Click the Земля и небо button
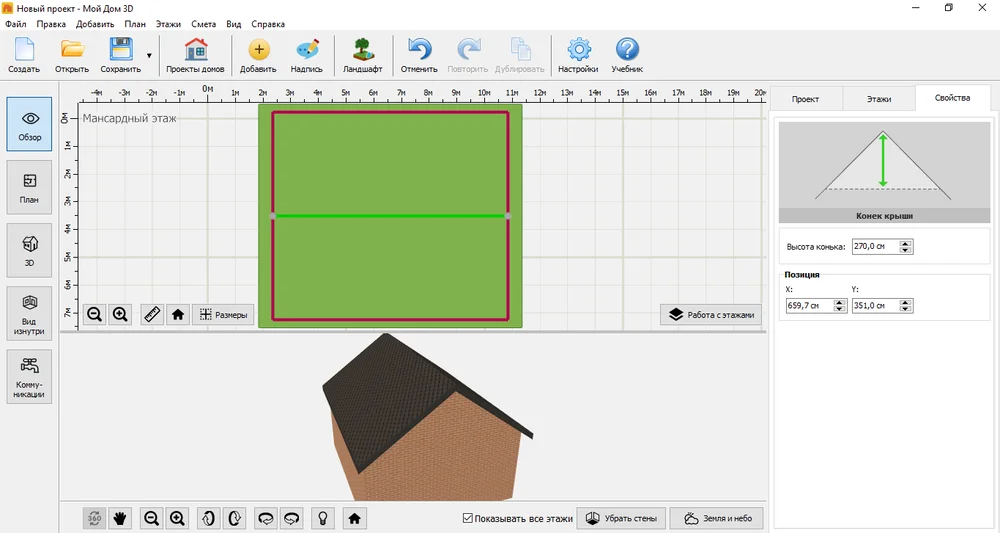 716,518
